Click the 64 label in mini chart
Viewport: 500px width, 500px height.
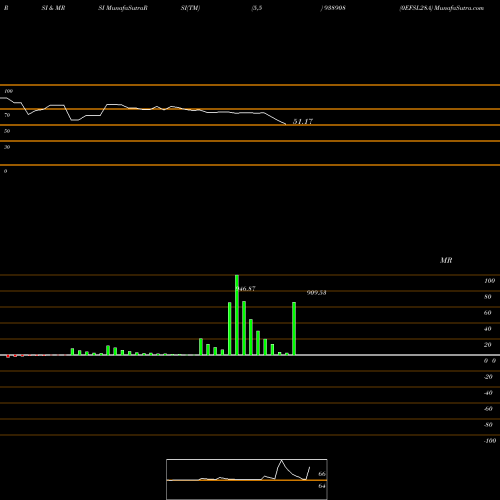point(322,486)
